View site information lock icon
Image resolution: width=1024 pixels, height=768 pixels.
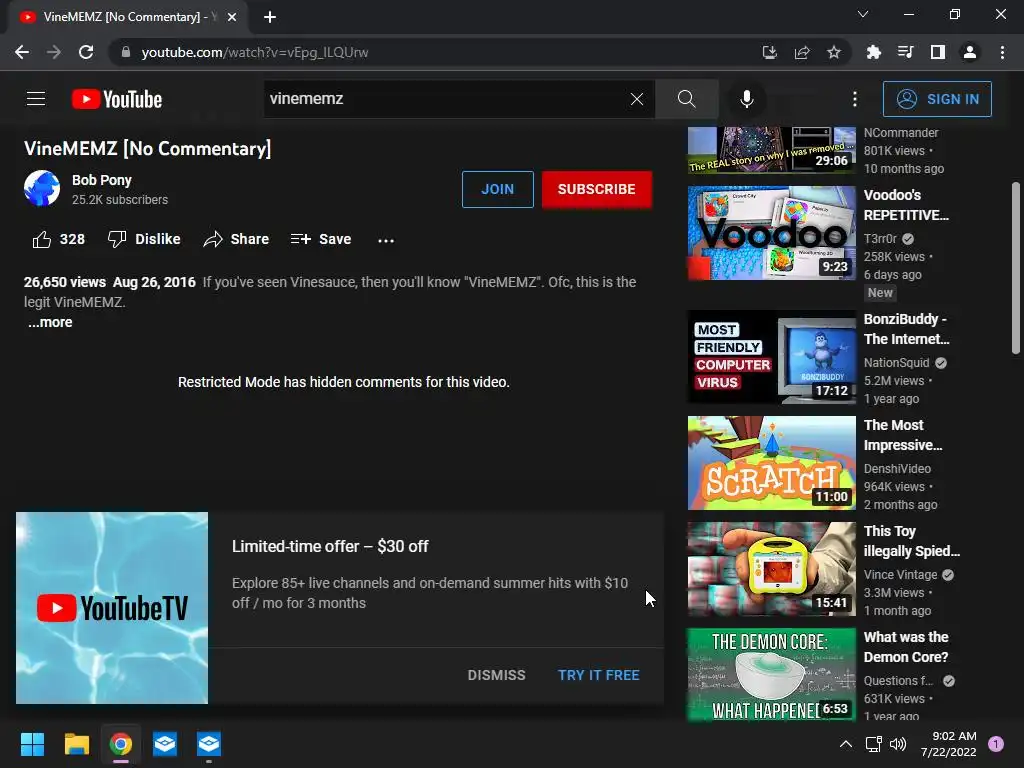click(126, 52)
